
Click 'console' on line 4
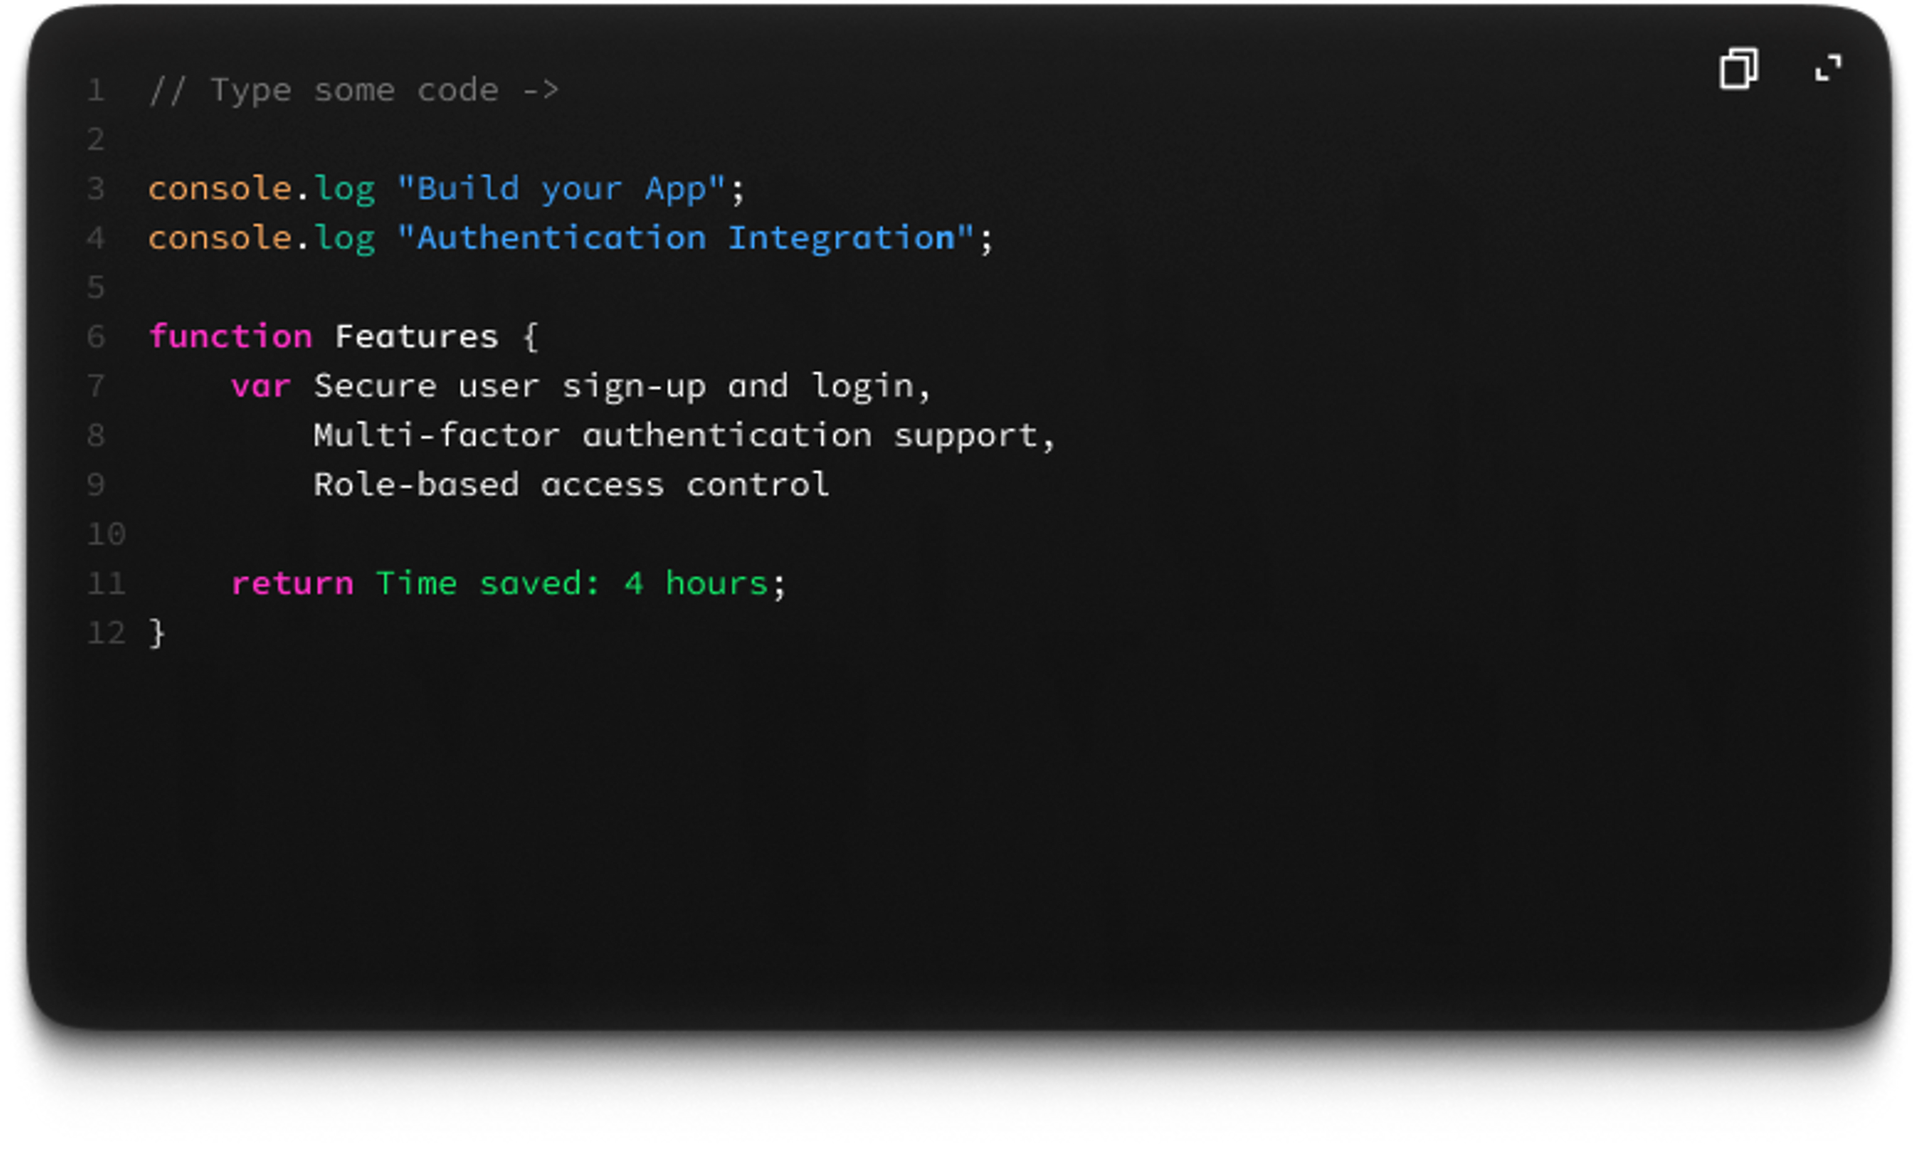220,237
